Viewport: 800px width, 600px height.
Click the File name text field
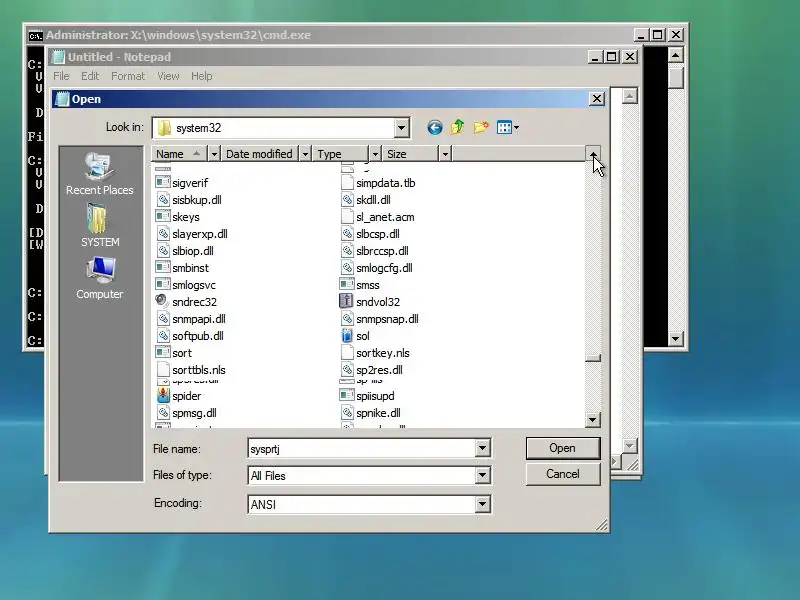click(361, 448)
